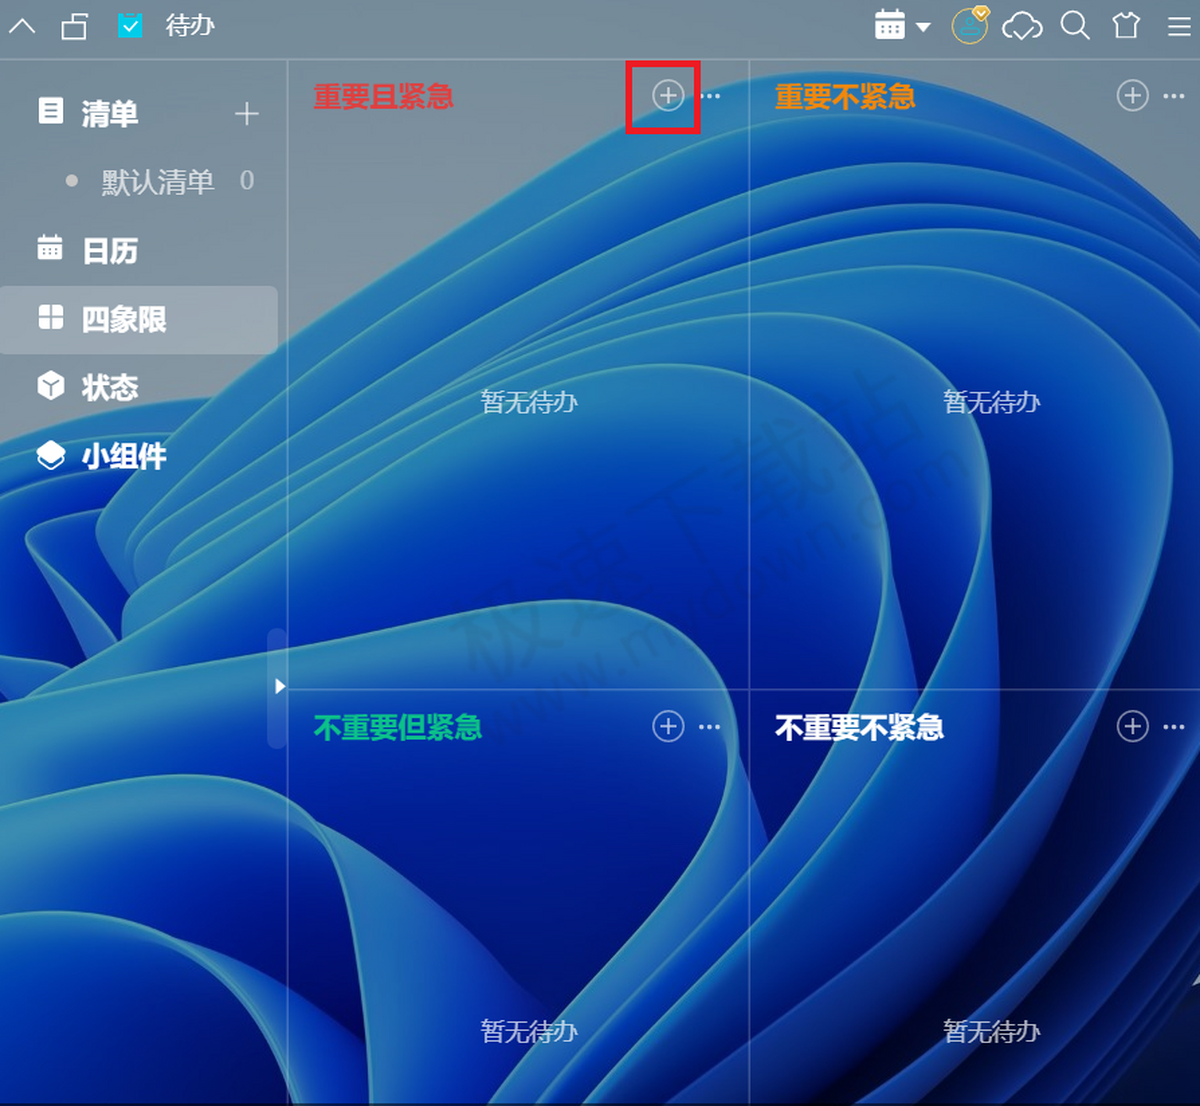Screen dimensions: 1200x1106
Task: Open more options for 重要不紧急 quadrant
Action: pyautogui.click(x=1174, y=96)
